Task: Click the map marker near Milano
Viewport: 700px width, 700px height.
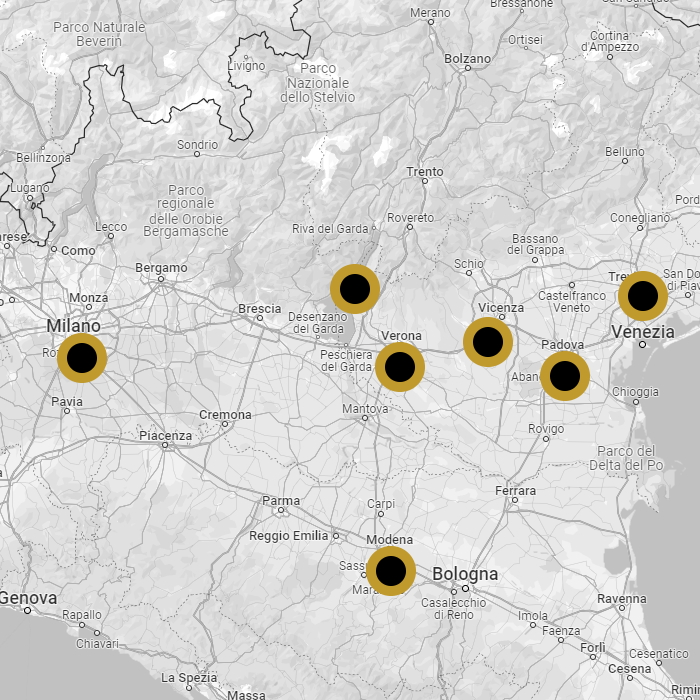Action: click(x=82, y=357)
